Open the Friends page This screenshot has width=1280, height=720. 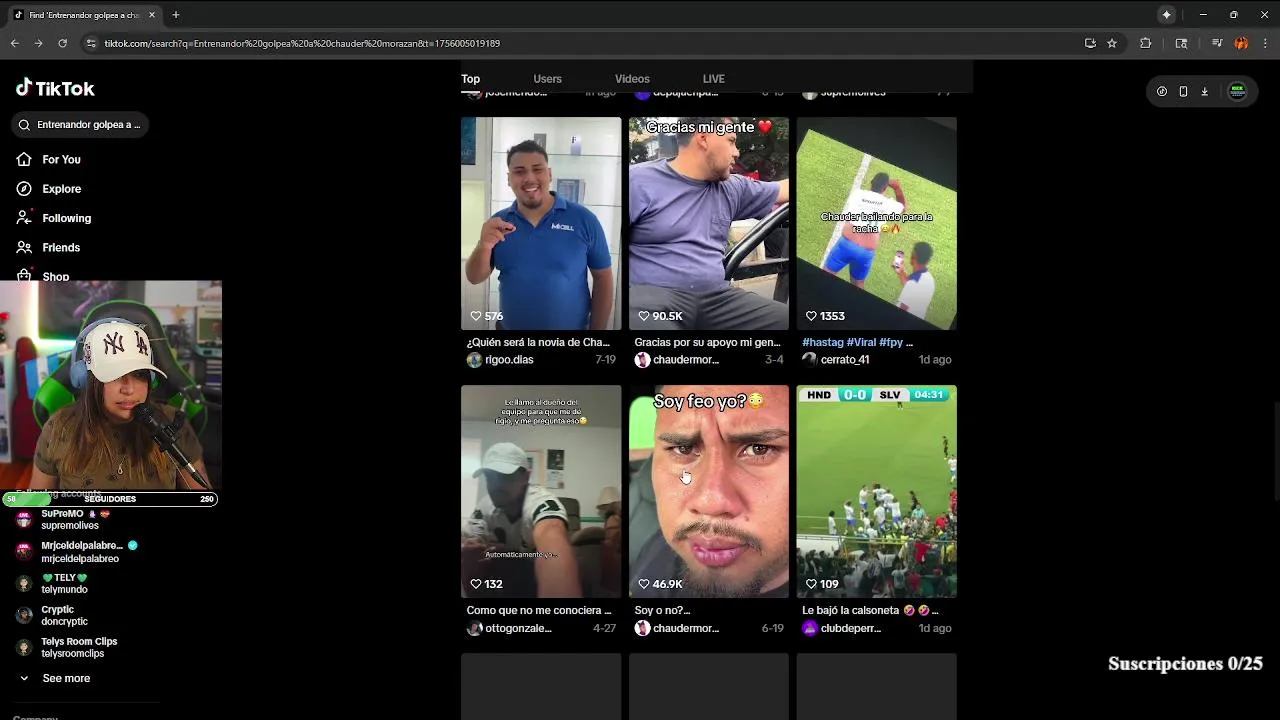61,247
